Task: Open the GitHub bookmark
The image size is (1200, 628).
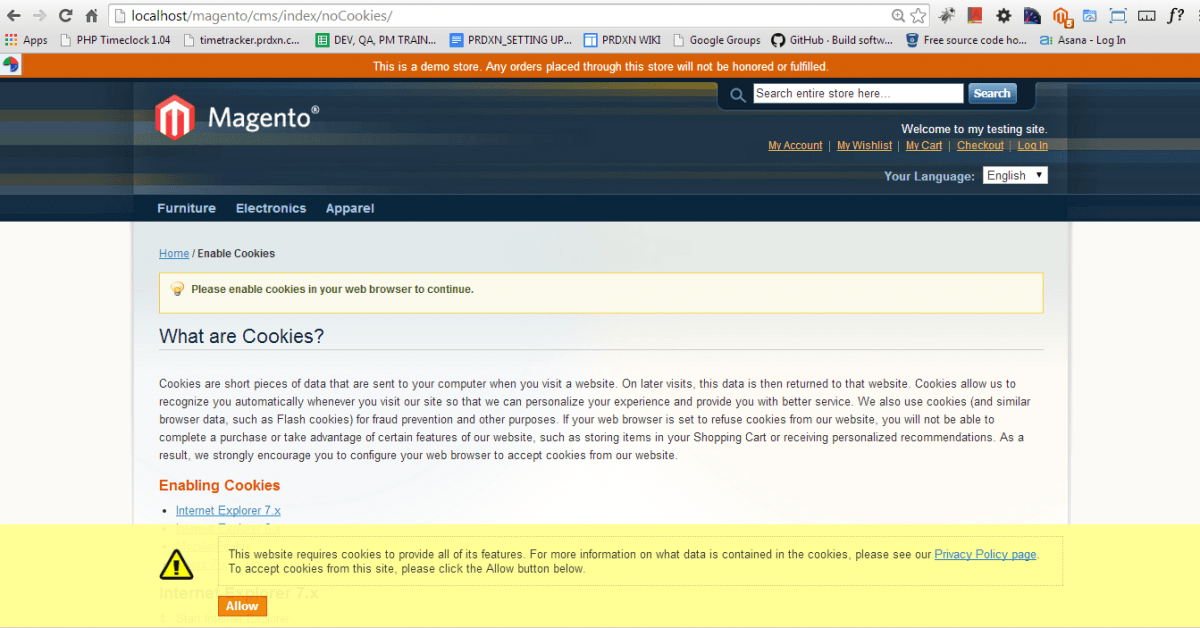Action: (x=832, y=40)
